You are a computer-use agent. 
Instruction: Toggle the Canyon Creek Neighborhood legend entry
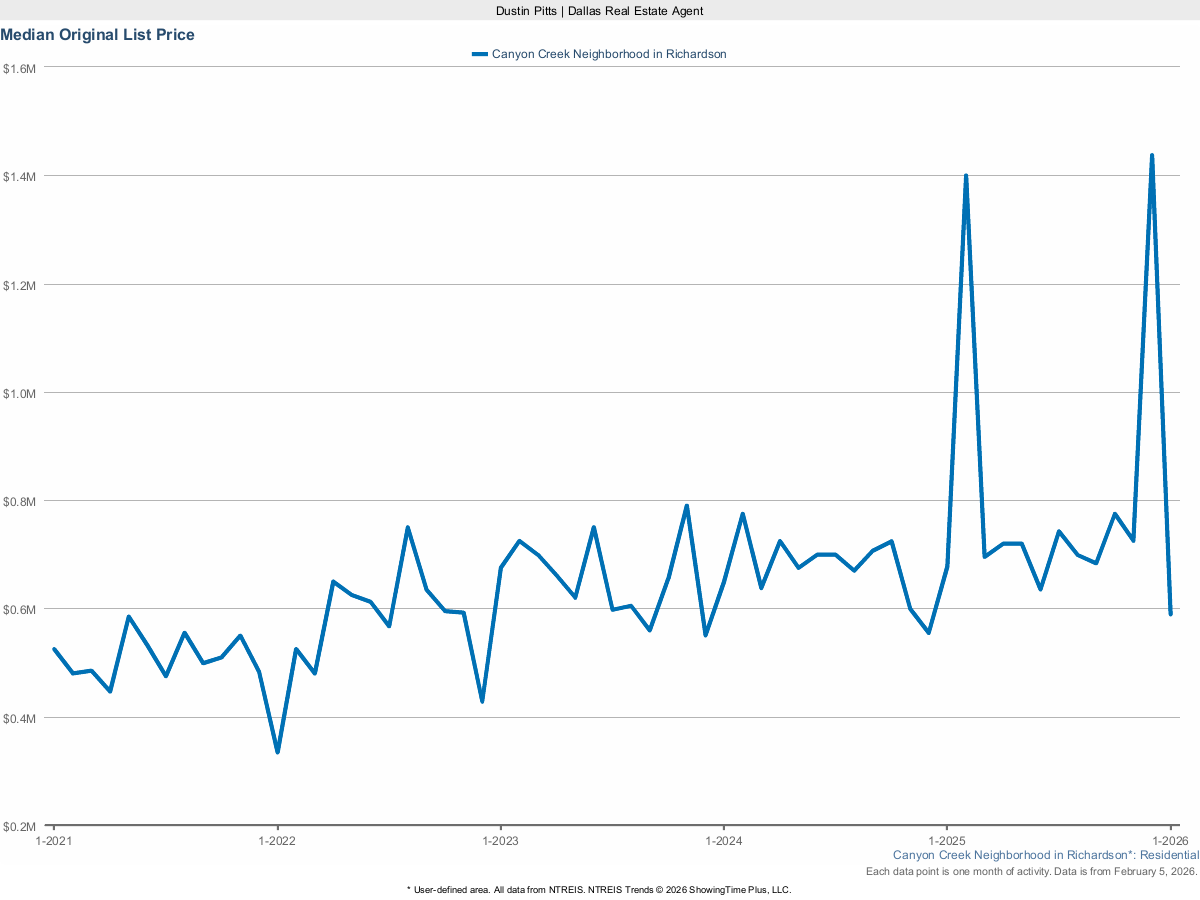605,53
